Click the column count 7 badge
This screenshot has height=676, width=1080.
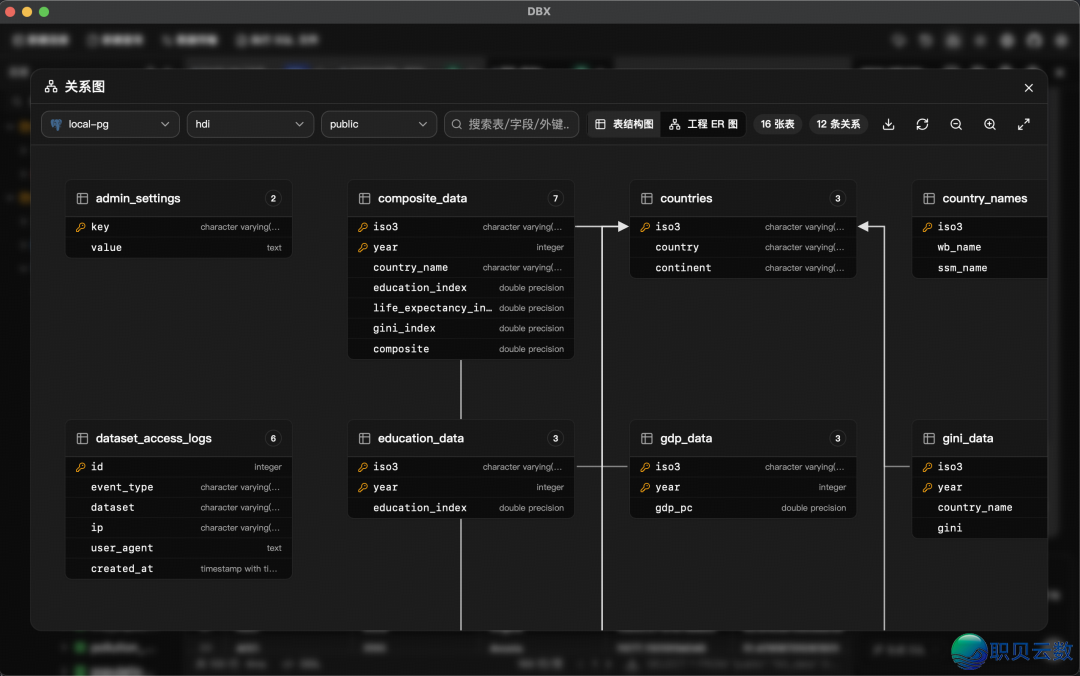pyautogui.click(x=555, y=198)
